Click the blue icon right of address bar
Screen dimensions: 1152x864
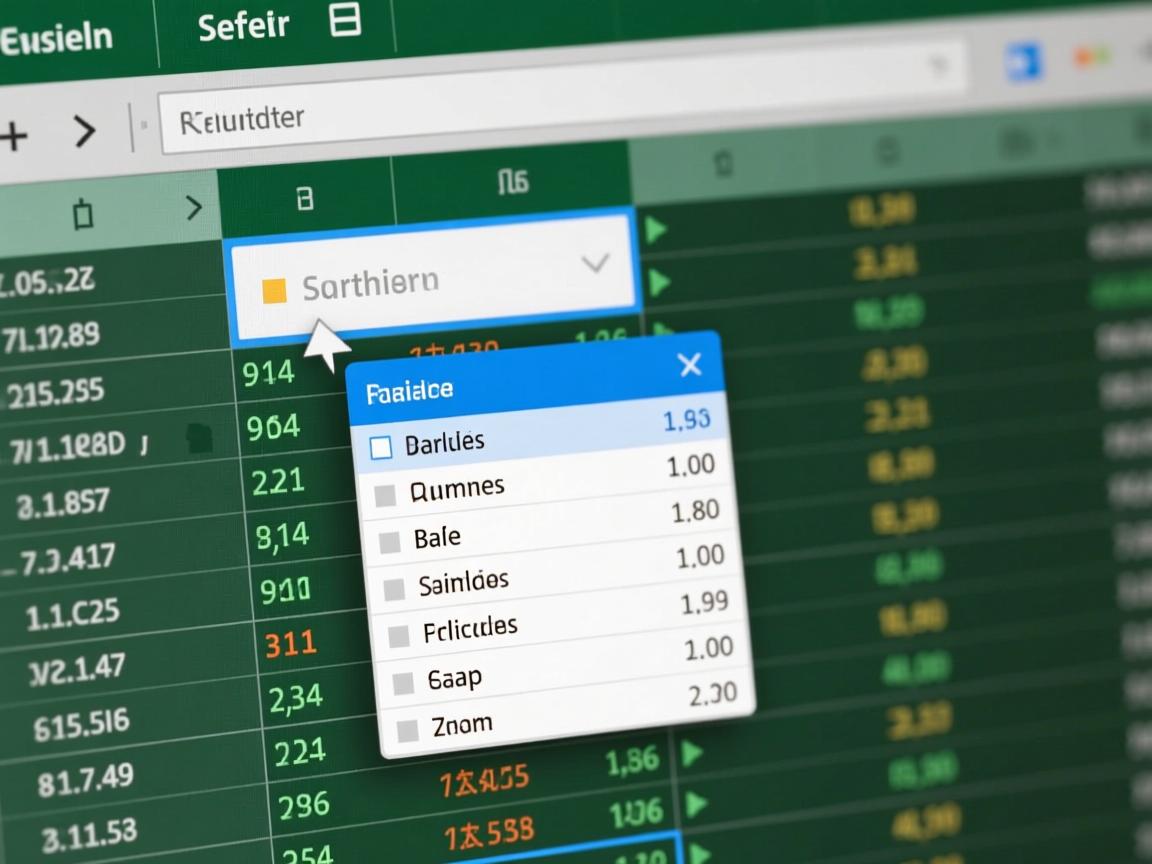tap(1023, 61)
